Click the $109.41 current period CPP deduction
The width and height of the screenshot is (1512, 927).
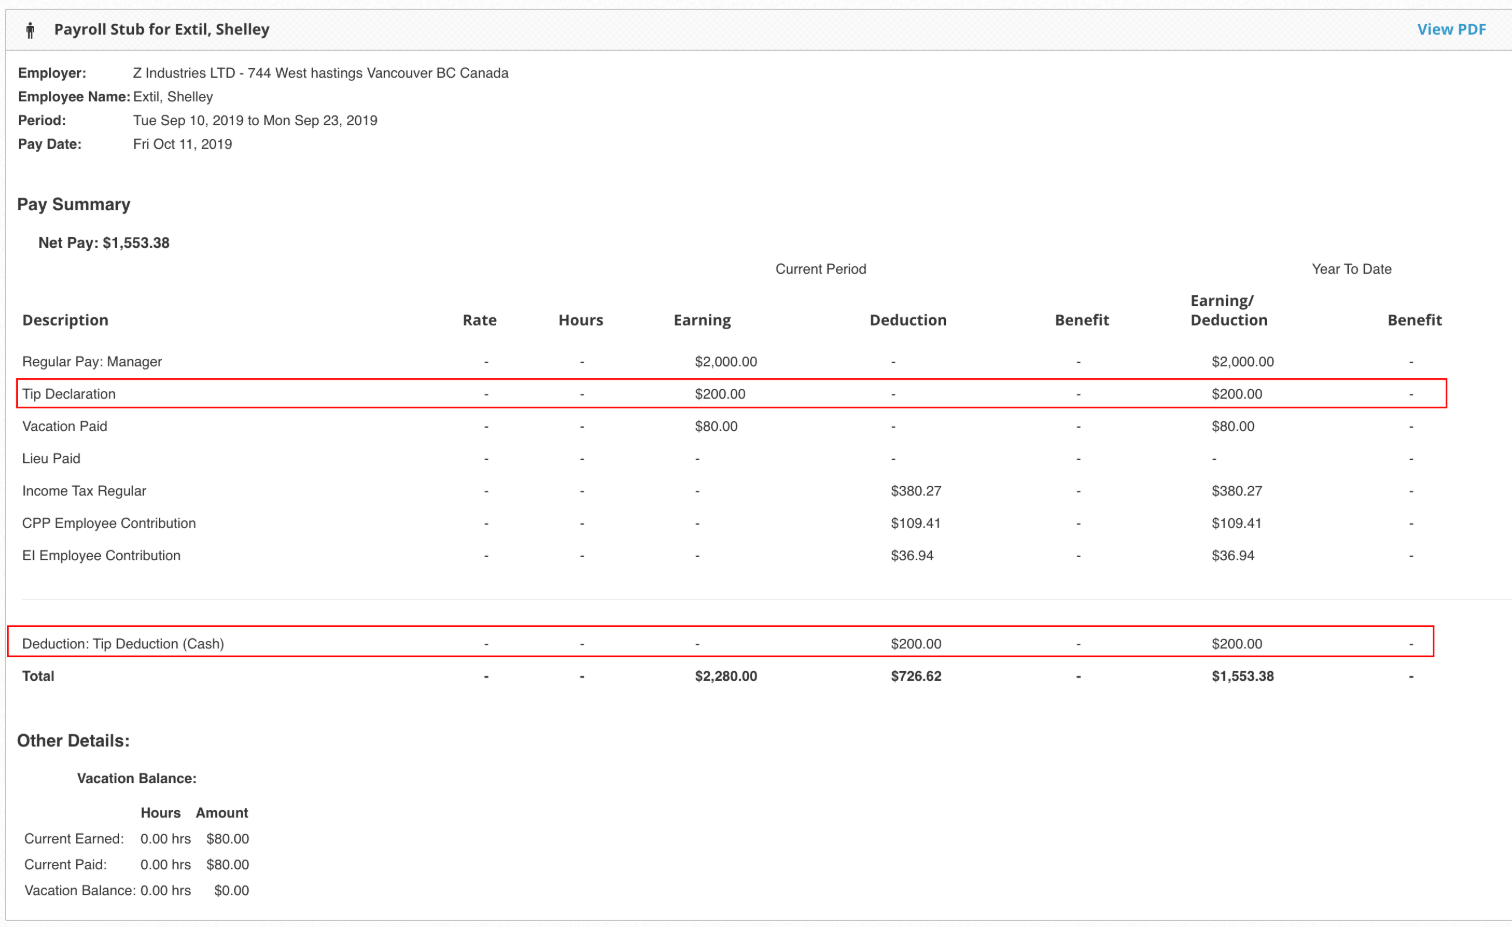point(916,523)
